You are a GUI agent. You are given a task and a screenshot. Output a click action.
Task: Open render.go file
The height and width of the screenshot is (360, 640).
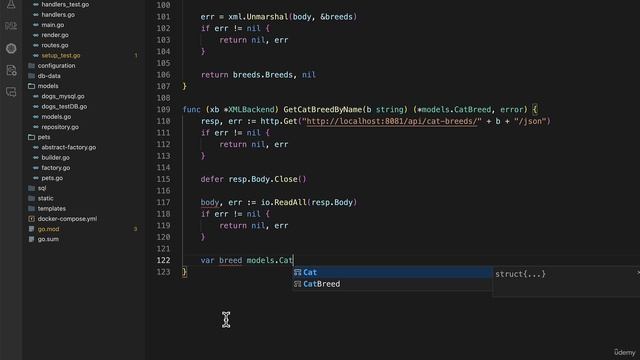pyautogui.click(x=55, y=35)
